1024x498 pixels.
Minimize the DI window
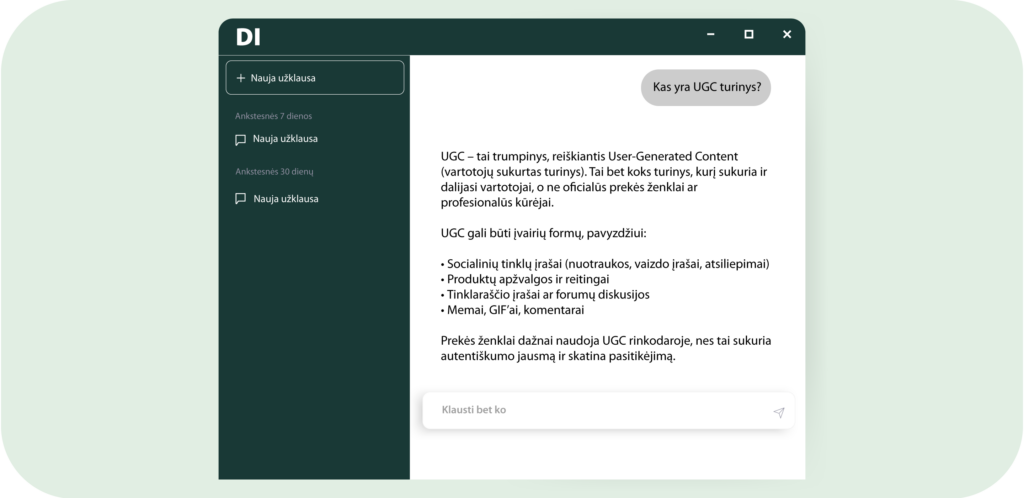tap(711, 35)
